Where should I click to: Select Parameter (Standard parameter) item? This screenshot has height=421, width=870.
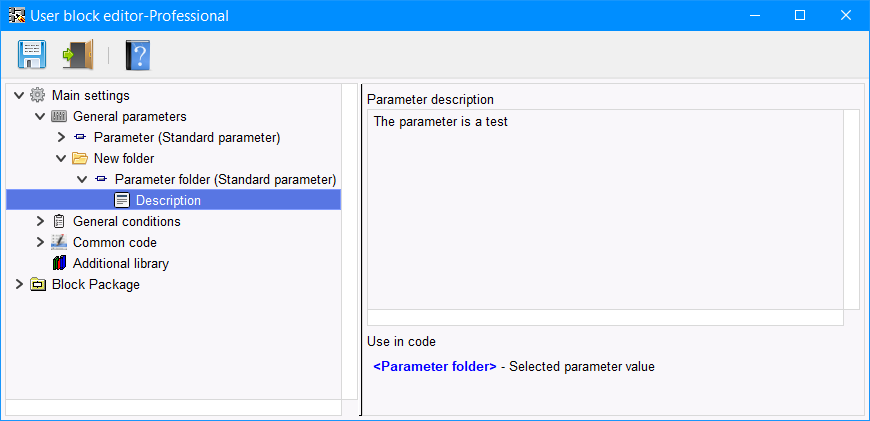point(186,137)
